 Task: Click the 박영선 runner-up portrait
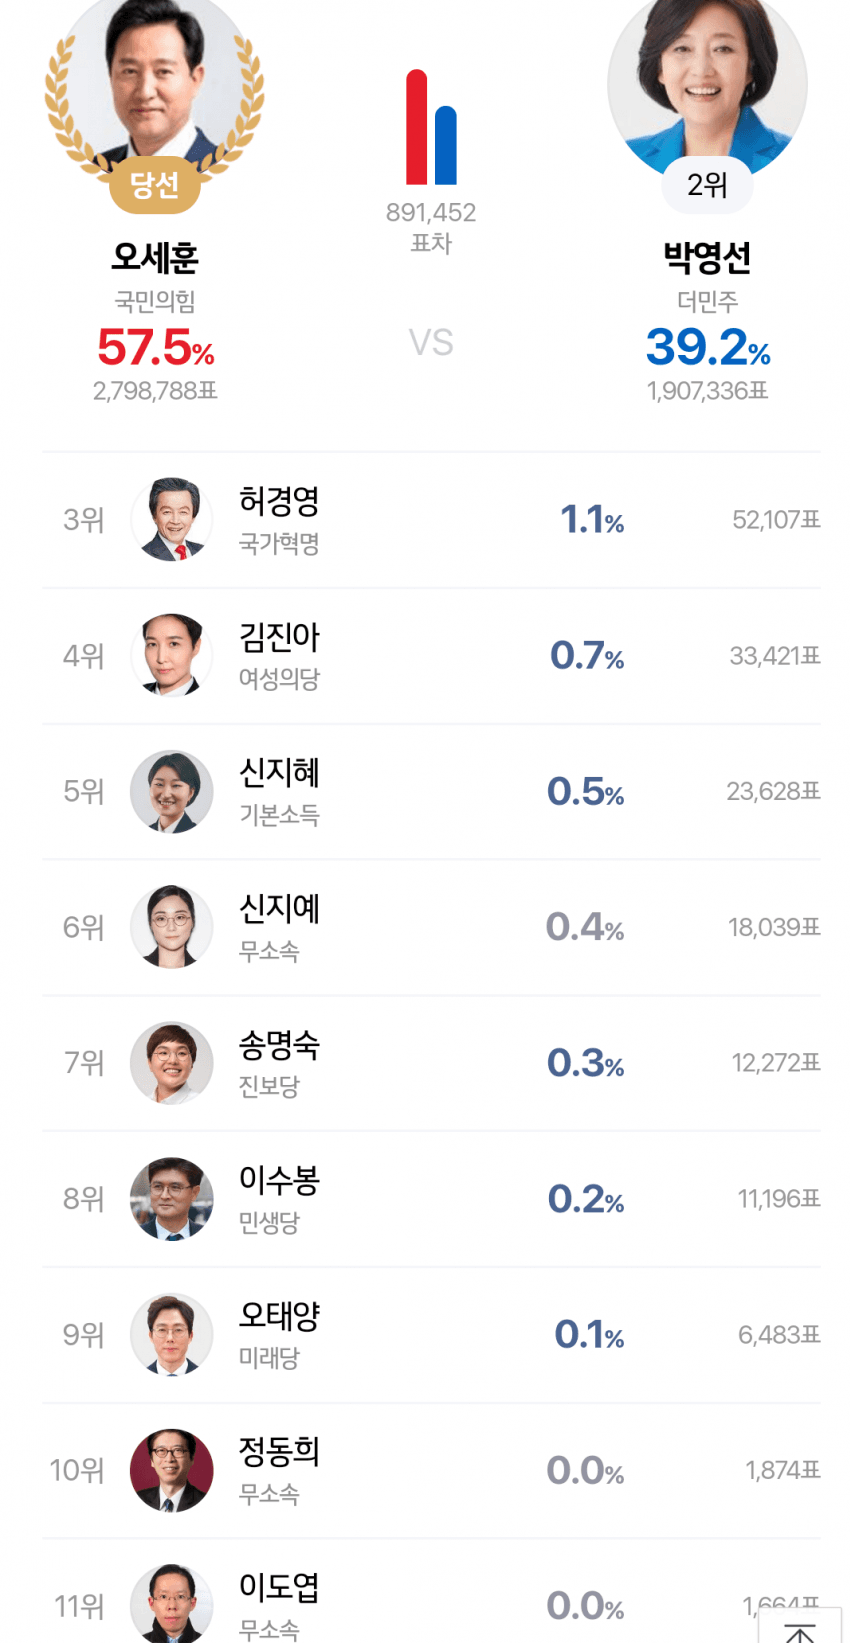click(707, 80)
